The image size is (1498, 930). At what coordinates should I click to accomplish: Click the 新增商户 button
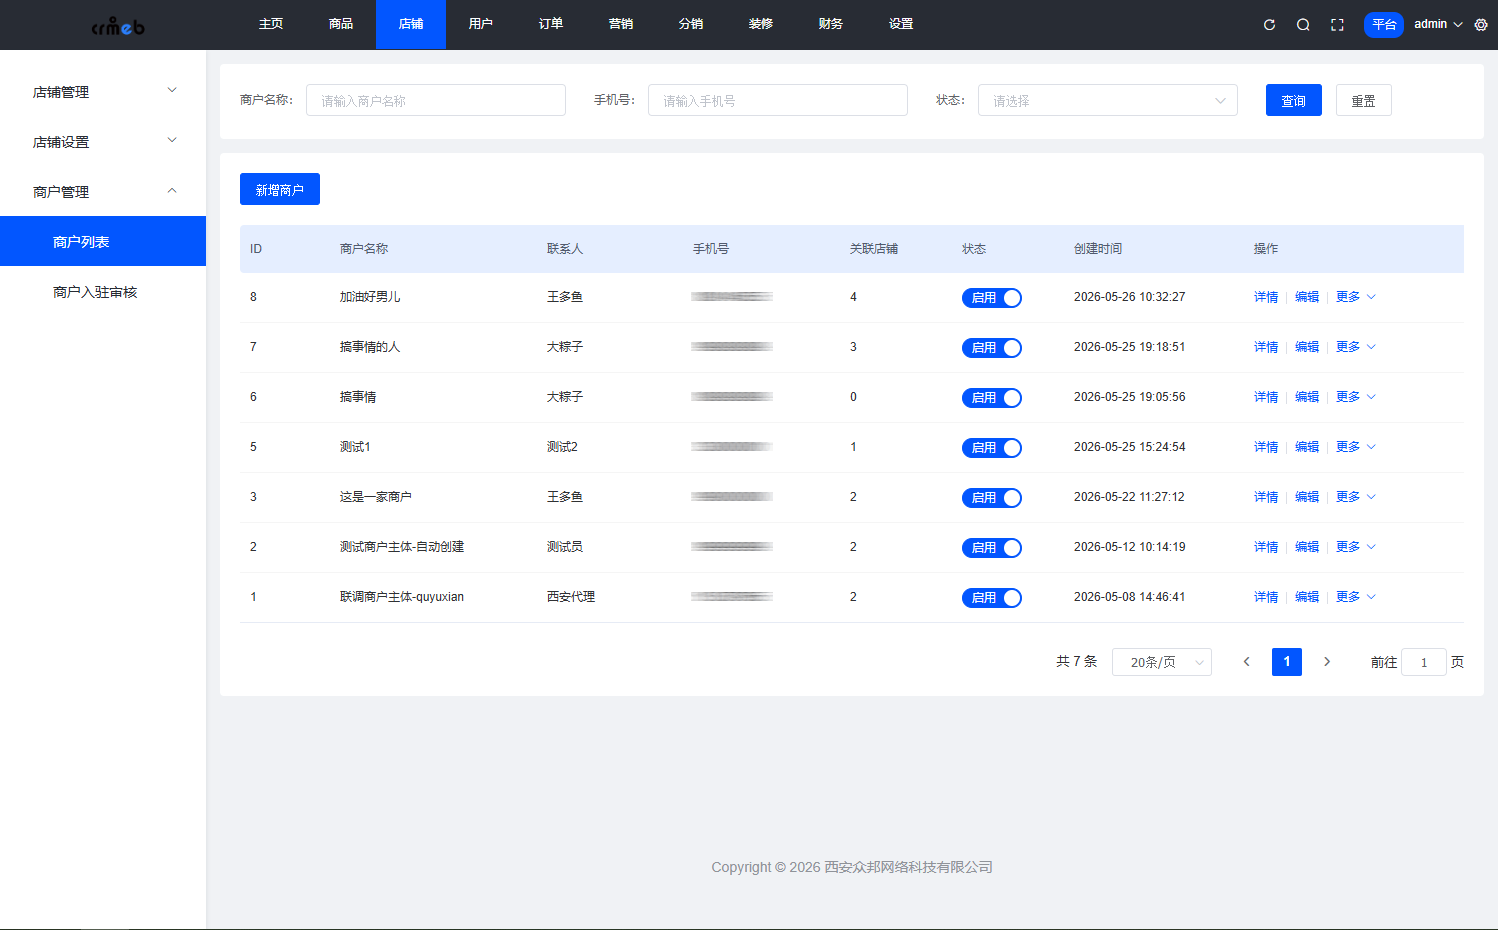pos(280,189)
